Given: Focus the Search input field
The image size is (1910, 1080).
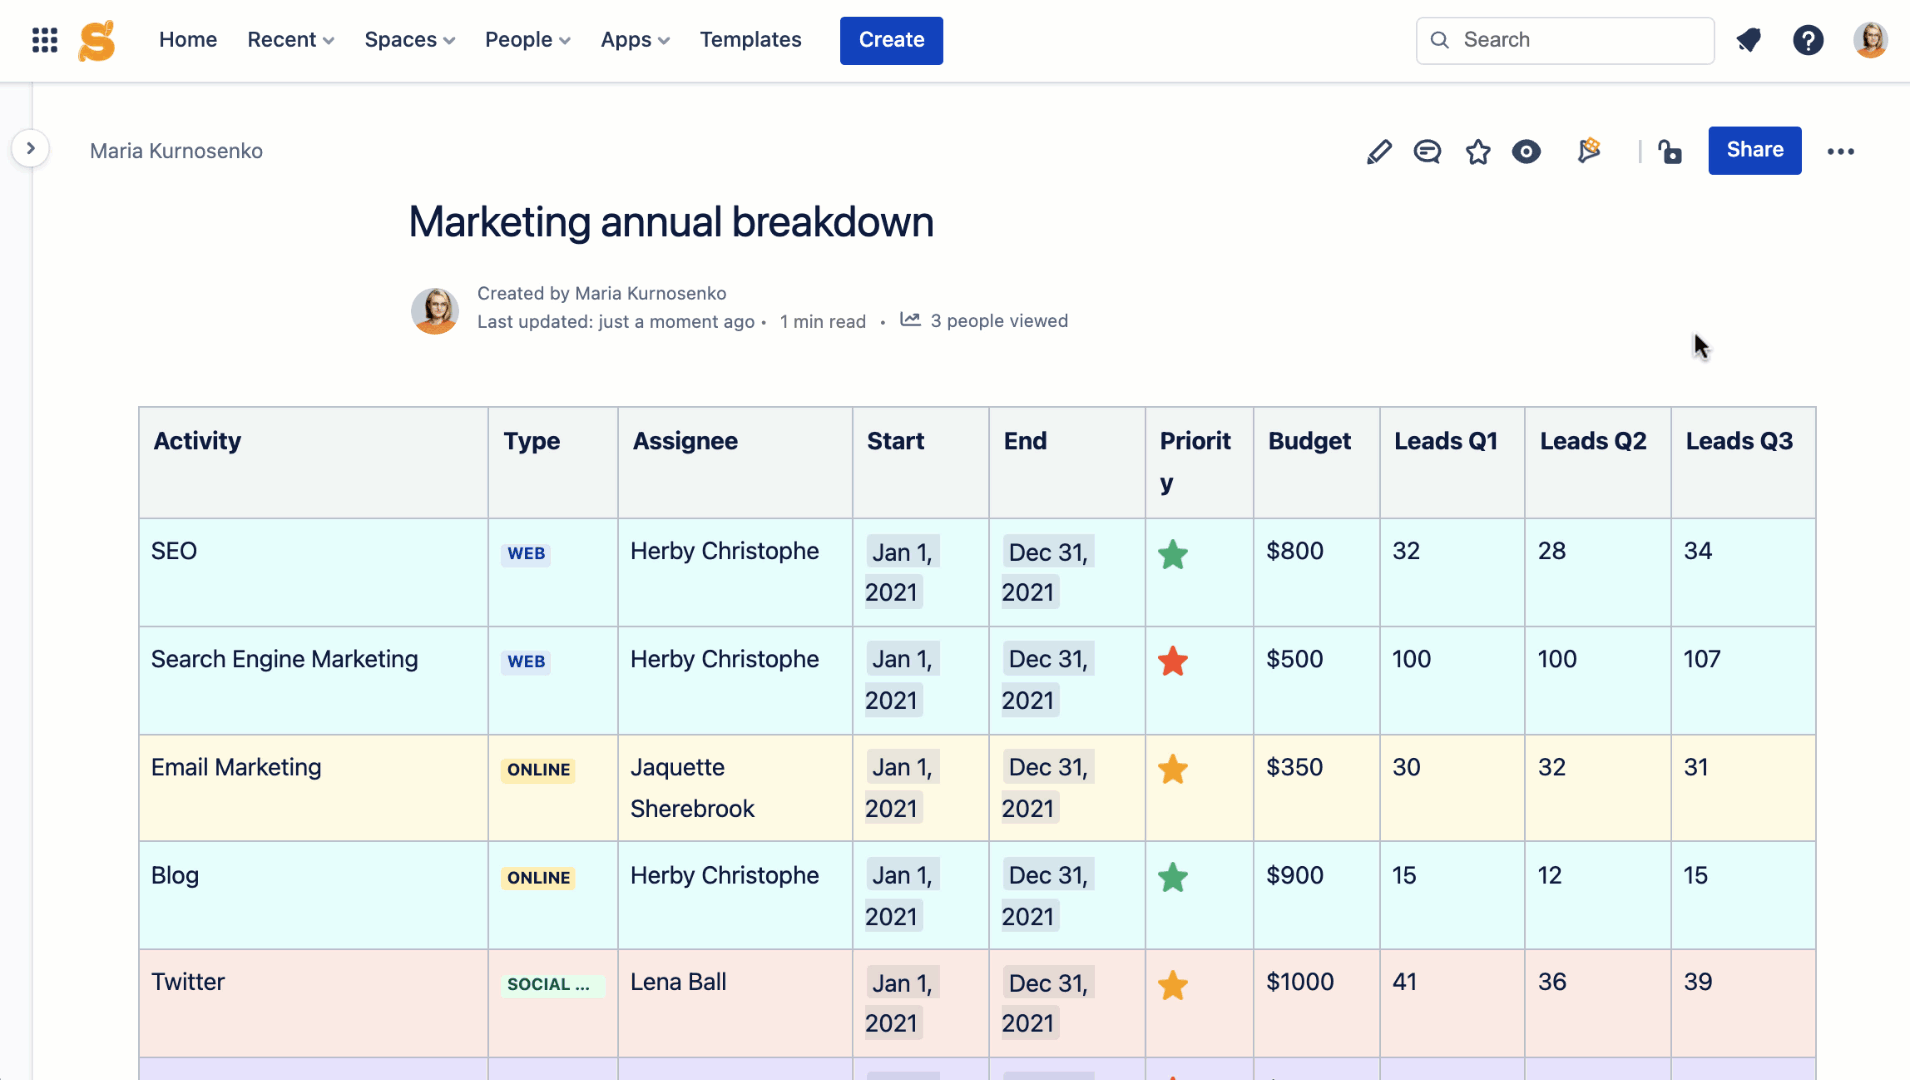Looking at the screenshot, I should coord(1565,40).
